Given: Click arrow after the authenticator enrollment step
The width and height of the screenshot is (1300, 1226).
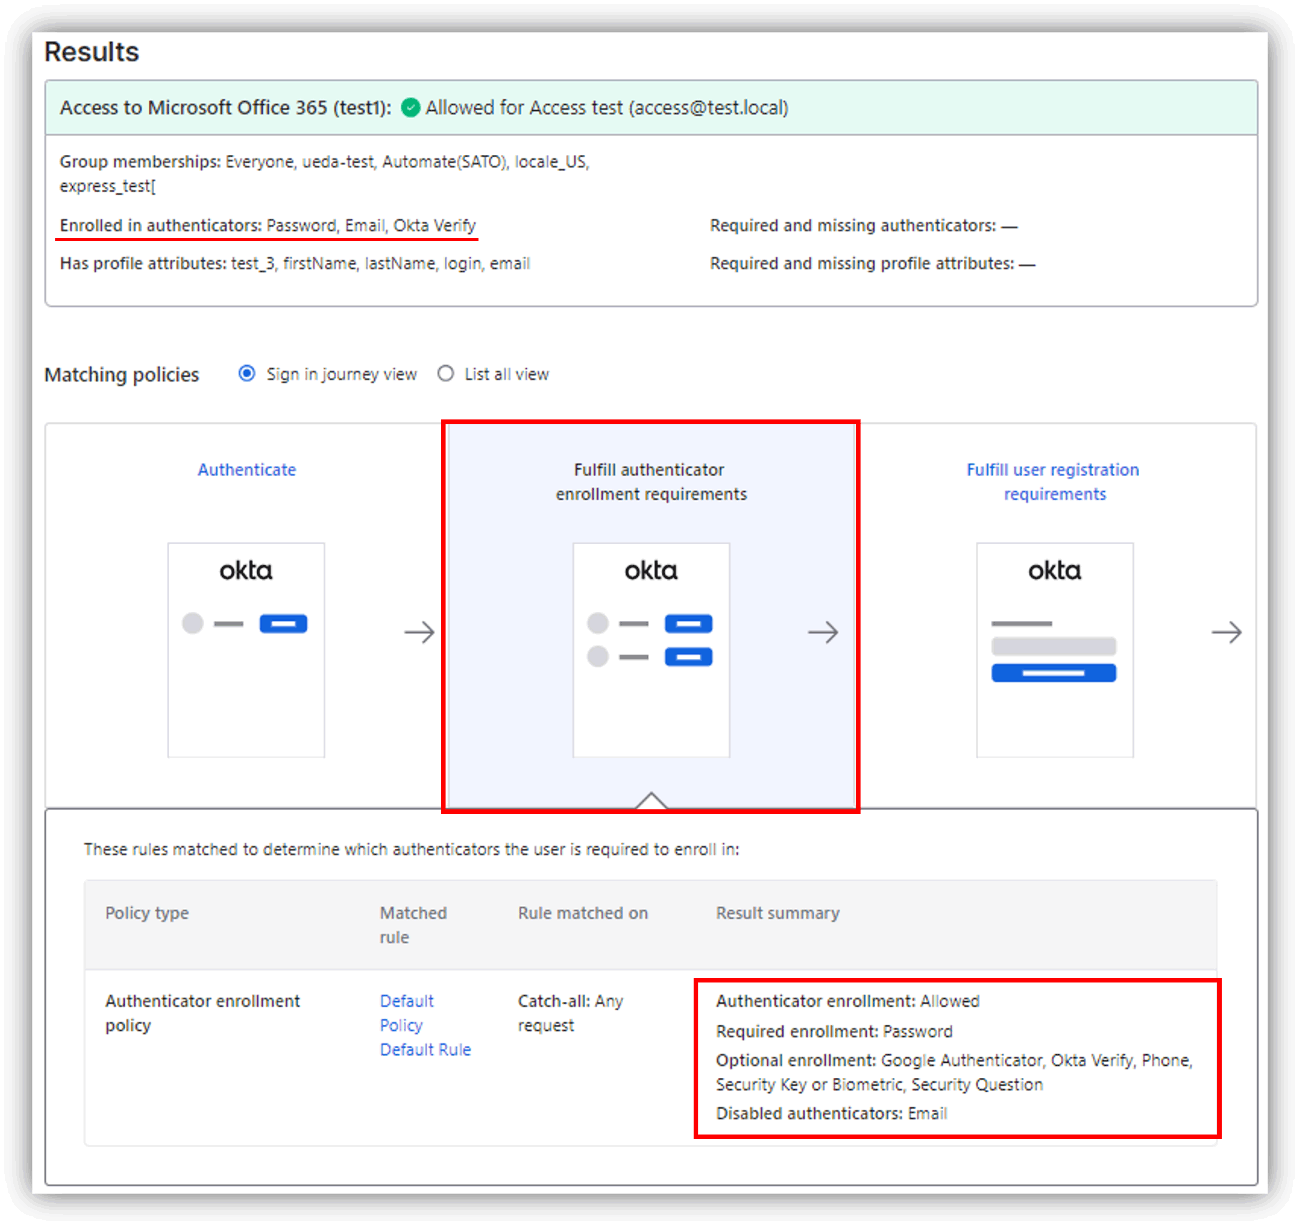Looking at the screenshot, I should coord(823,632).
